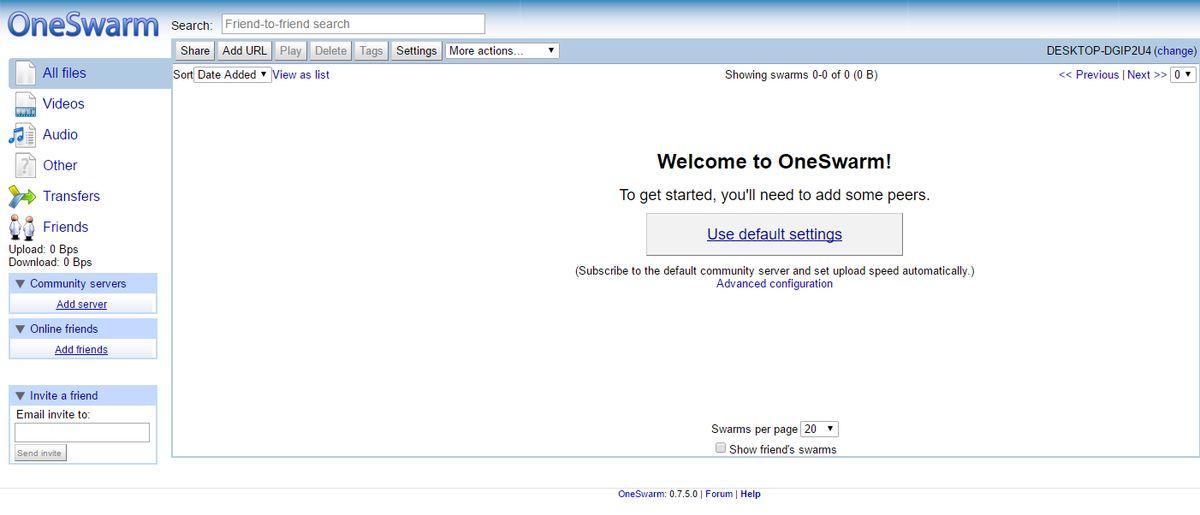
Task: Click the Audio music-note icon
Action: click(22, 135)
